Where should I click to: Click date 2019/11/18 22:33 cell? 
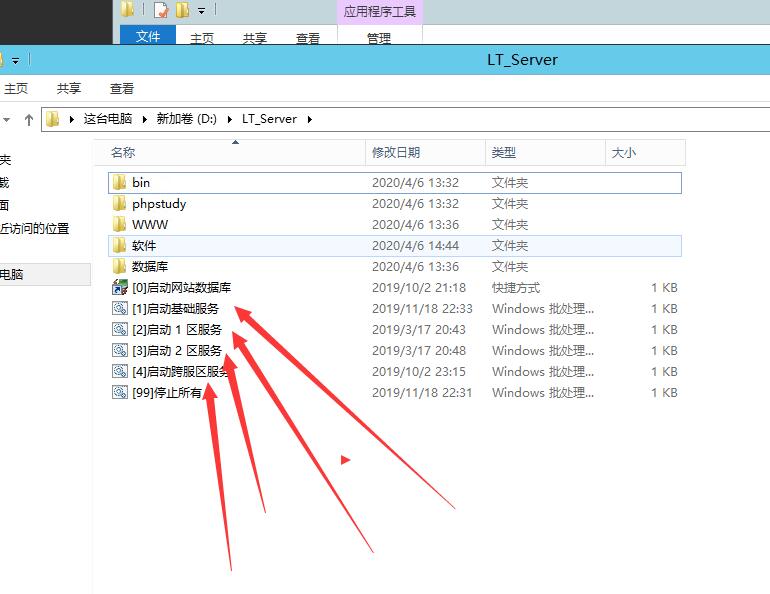coord(422,309)
